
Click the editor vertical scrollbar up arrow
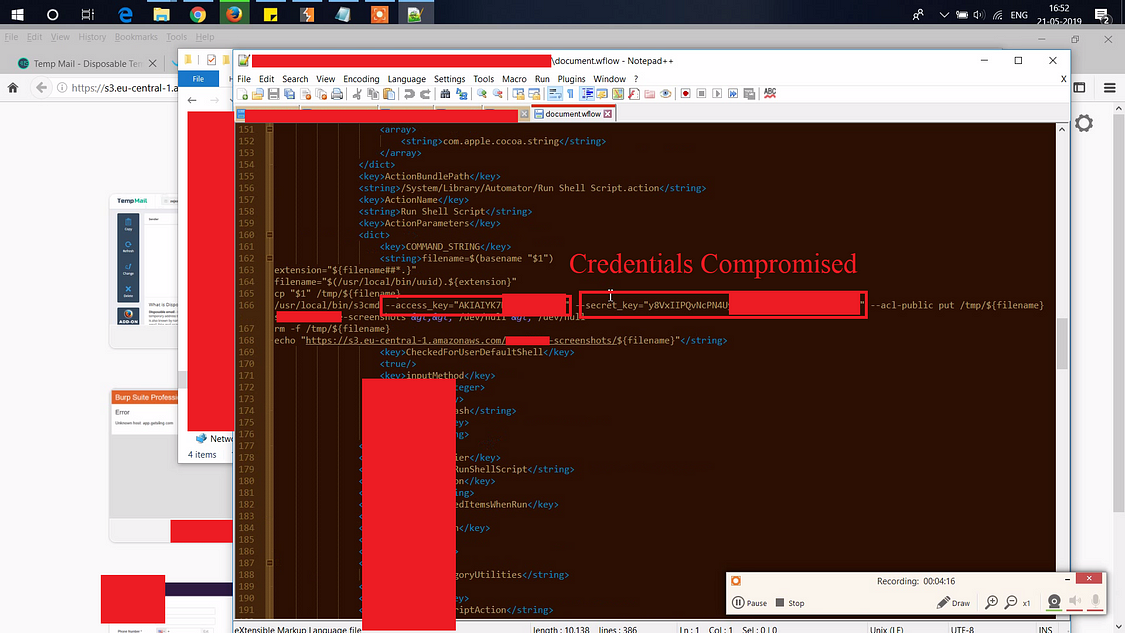(1062, 129)
